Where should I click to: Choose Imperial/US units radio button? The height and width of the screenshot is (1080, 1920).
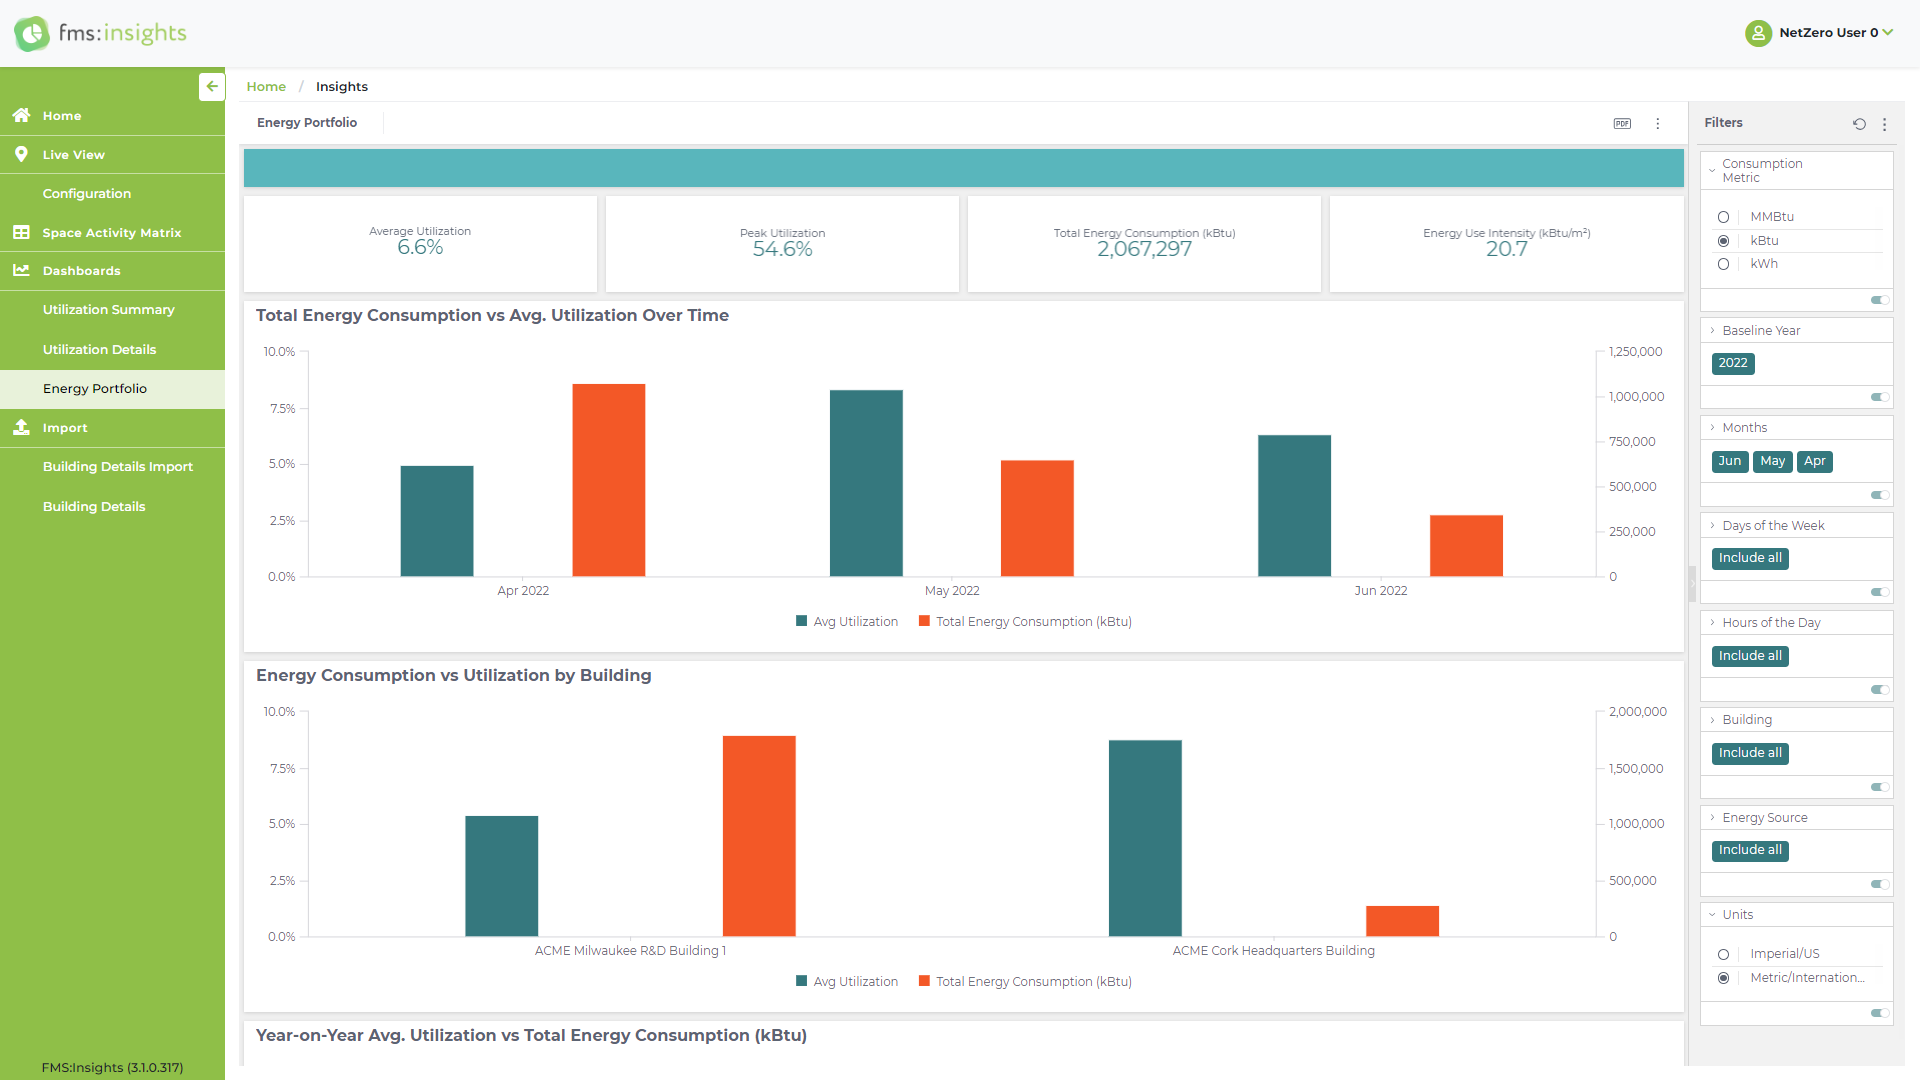coord(1723,954)
